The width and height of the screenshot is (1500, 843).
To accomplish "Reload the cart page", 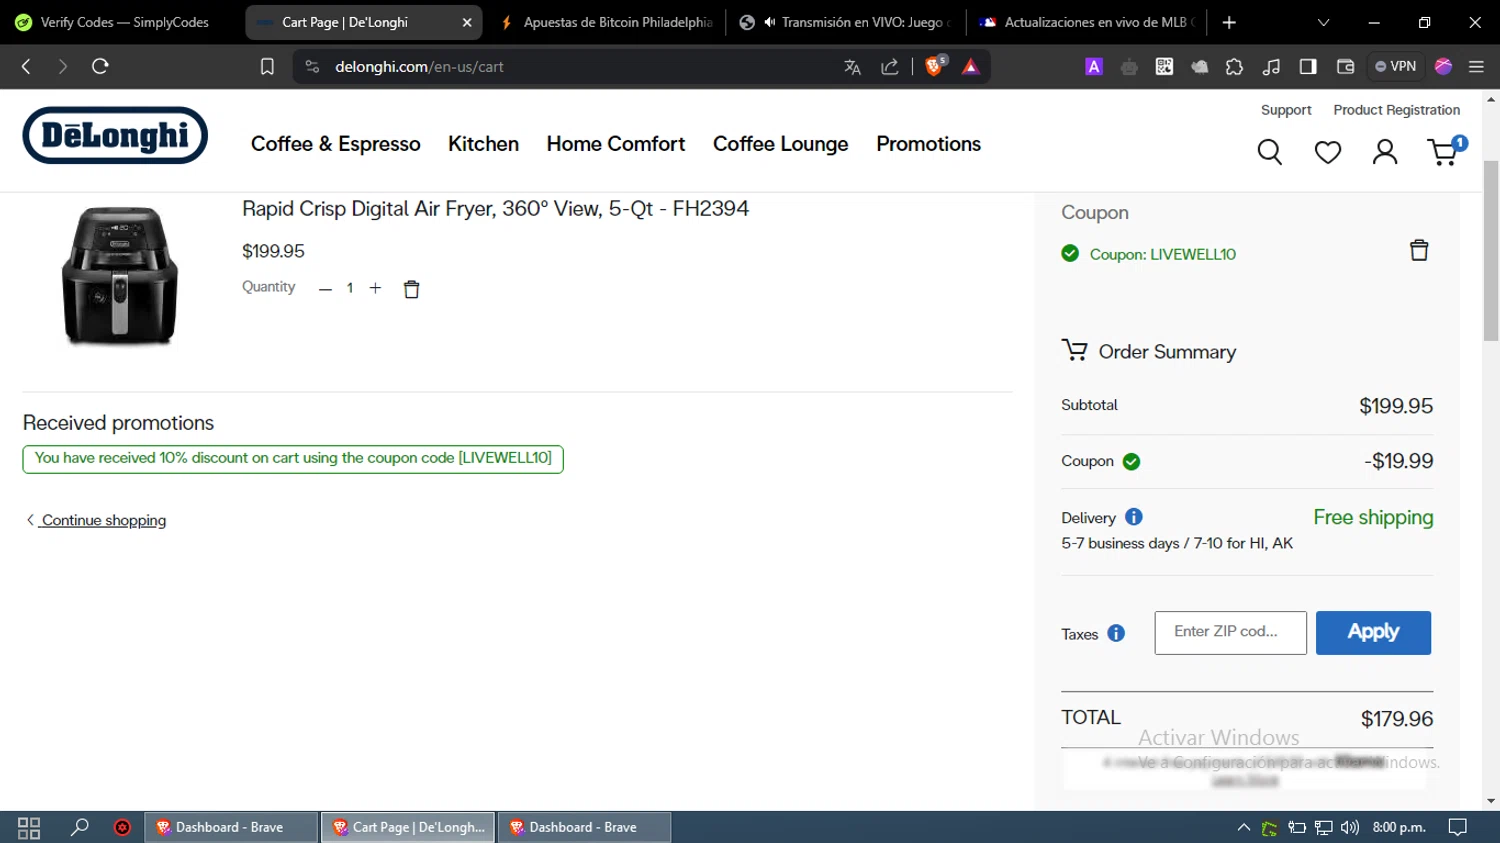I will click(x=100, y=66).
